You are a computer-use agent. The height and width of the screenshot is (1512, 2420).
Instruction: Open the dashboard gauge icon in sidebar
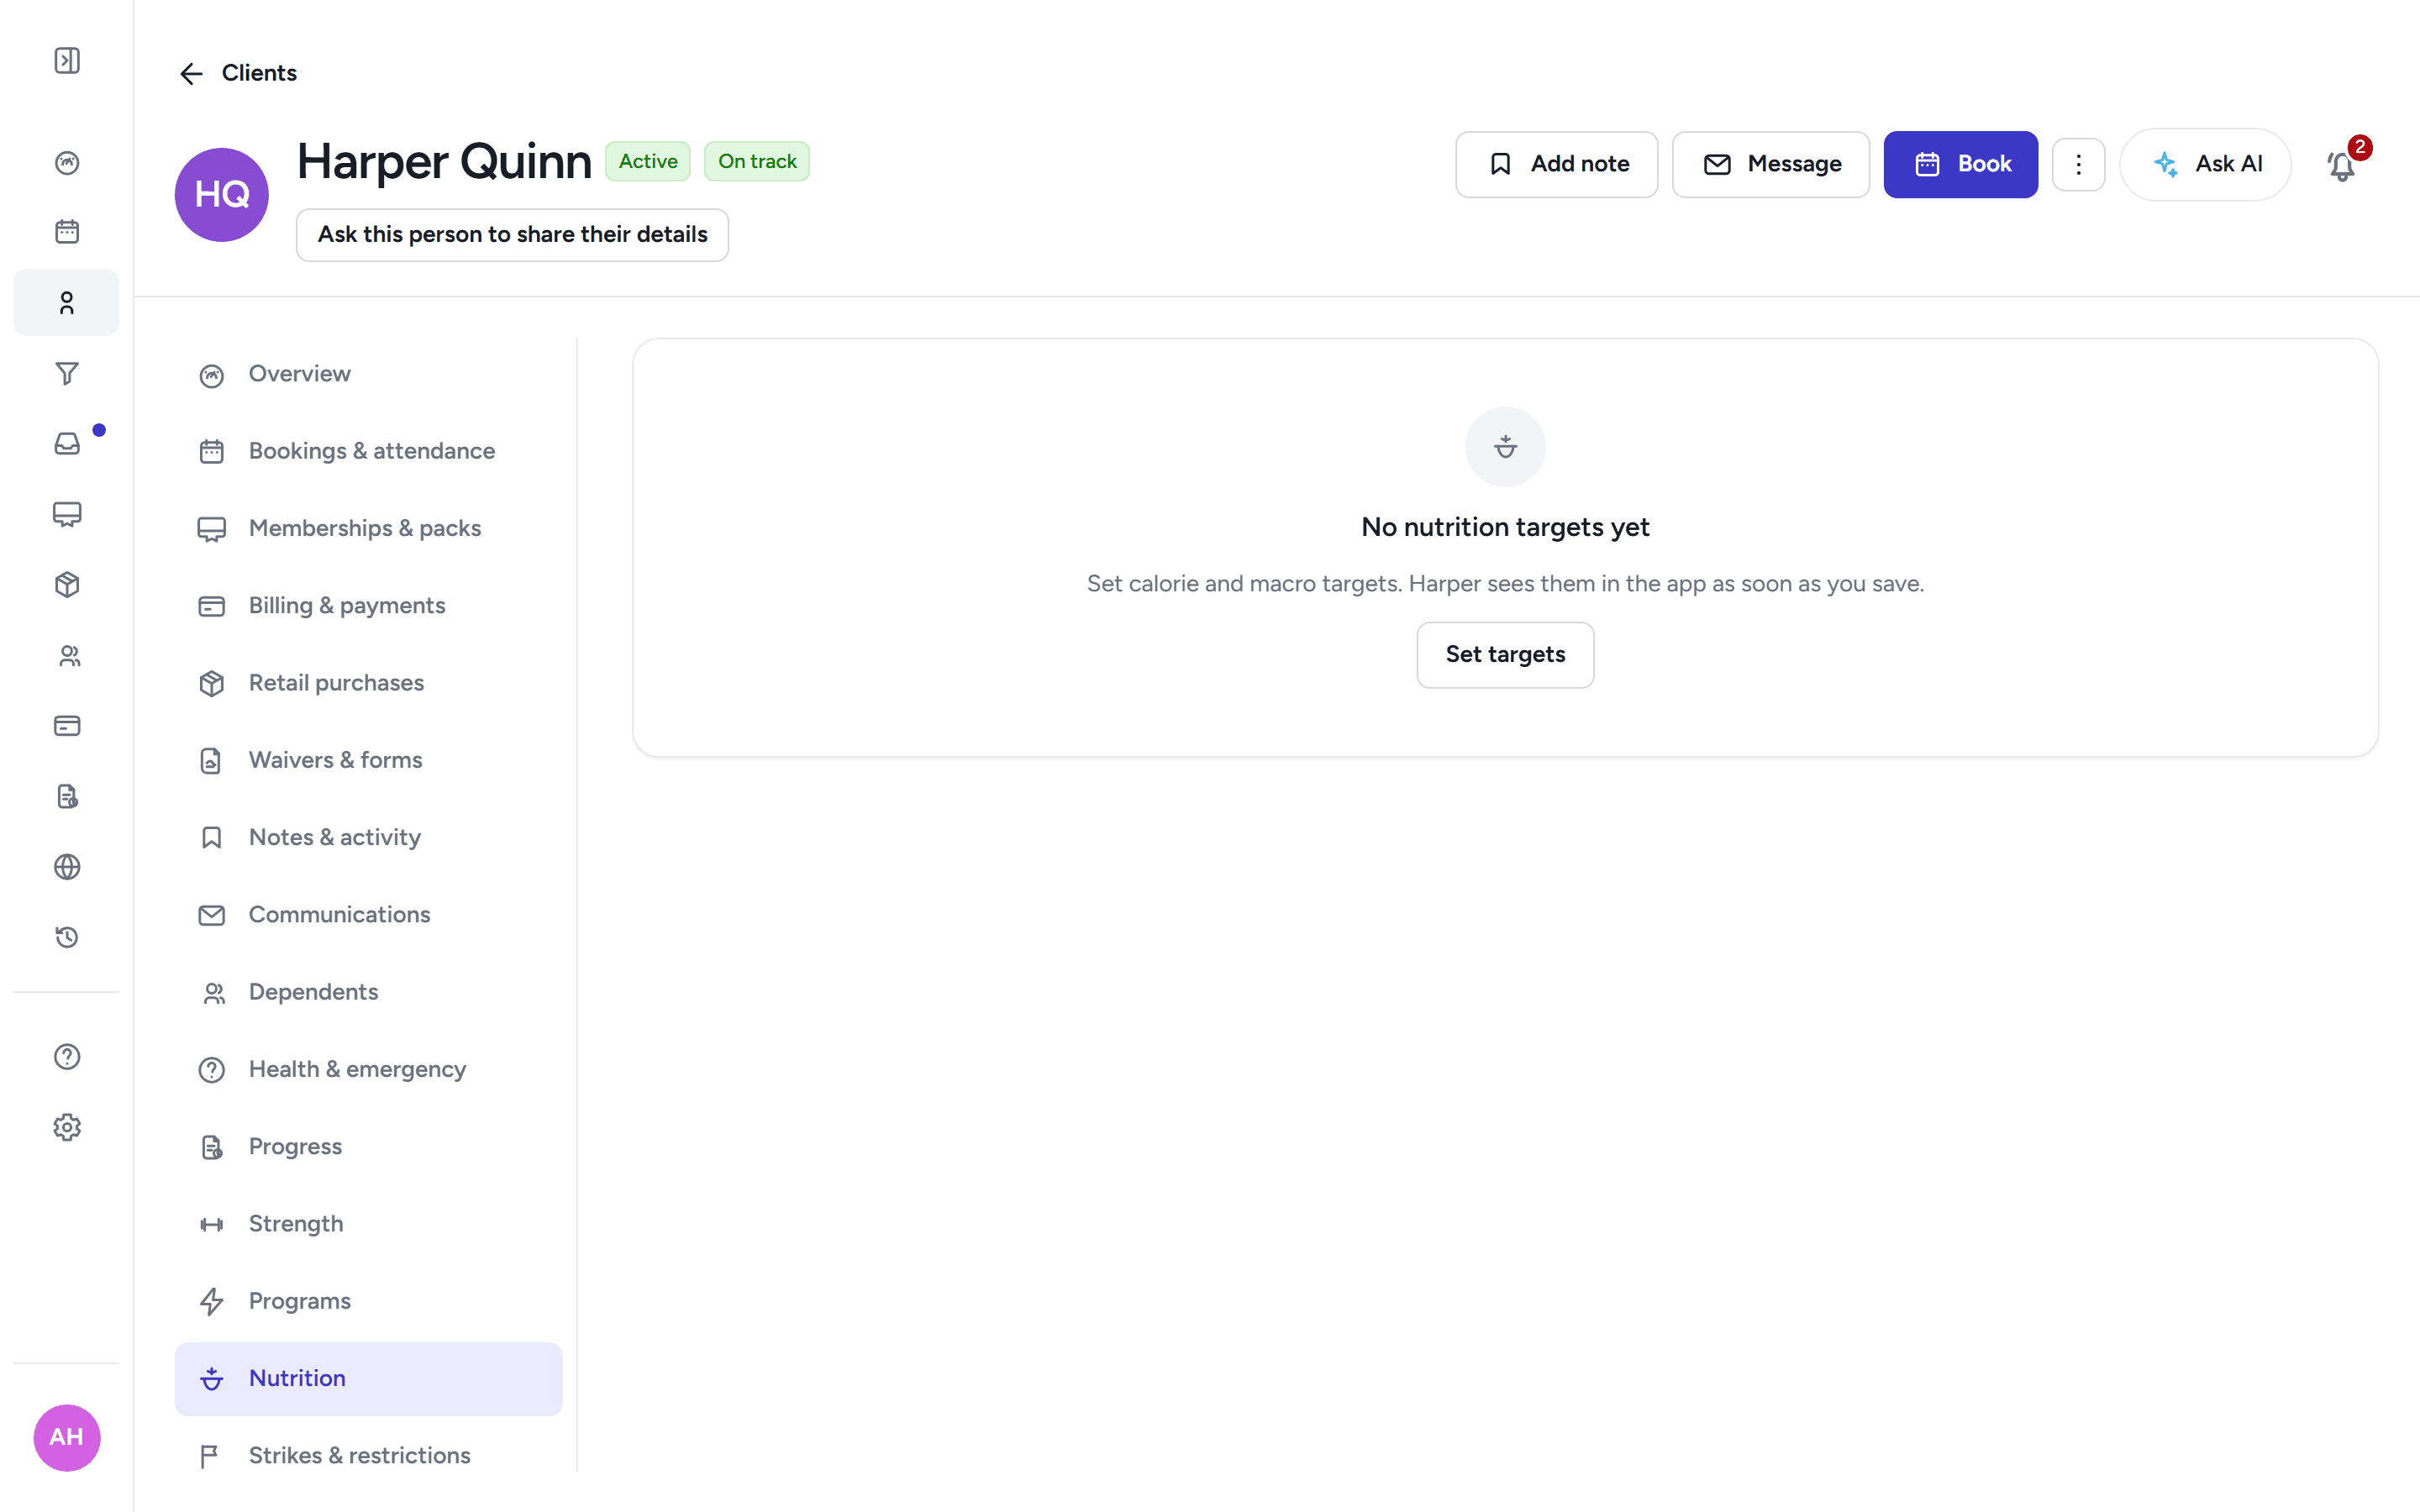[x=67, y=162]
